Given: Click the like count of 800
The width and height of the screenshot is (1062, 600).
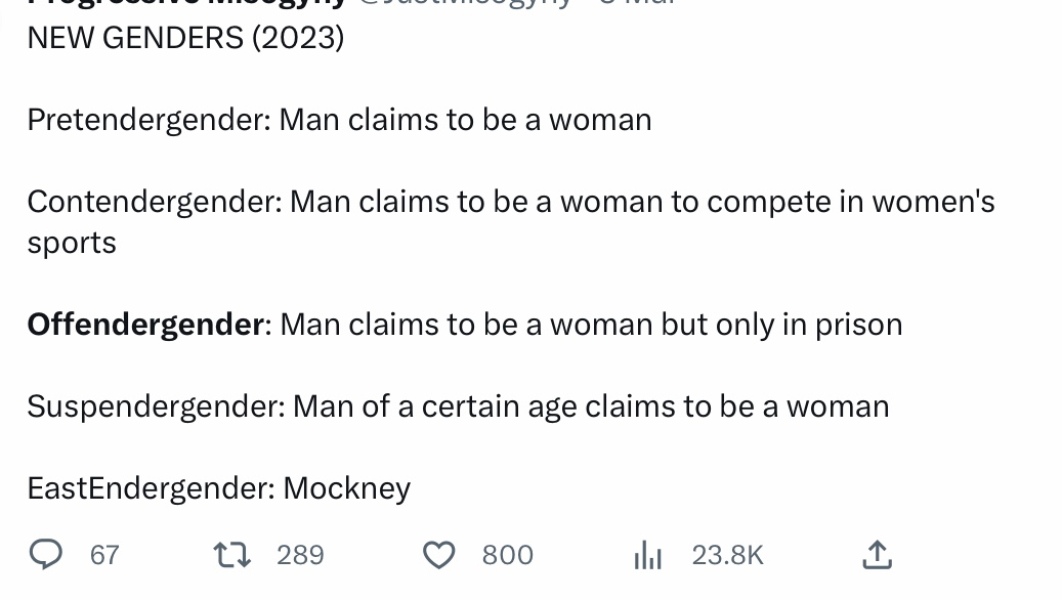Looking at the screenshot, I should pyautogui.click(x=507, y=554).
